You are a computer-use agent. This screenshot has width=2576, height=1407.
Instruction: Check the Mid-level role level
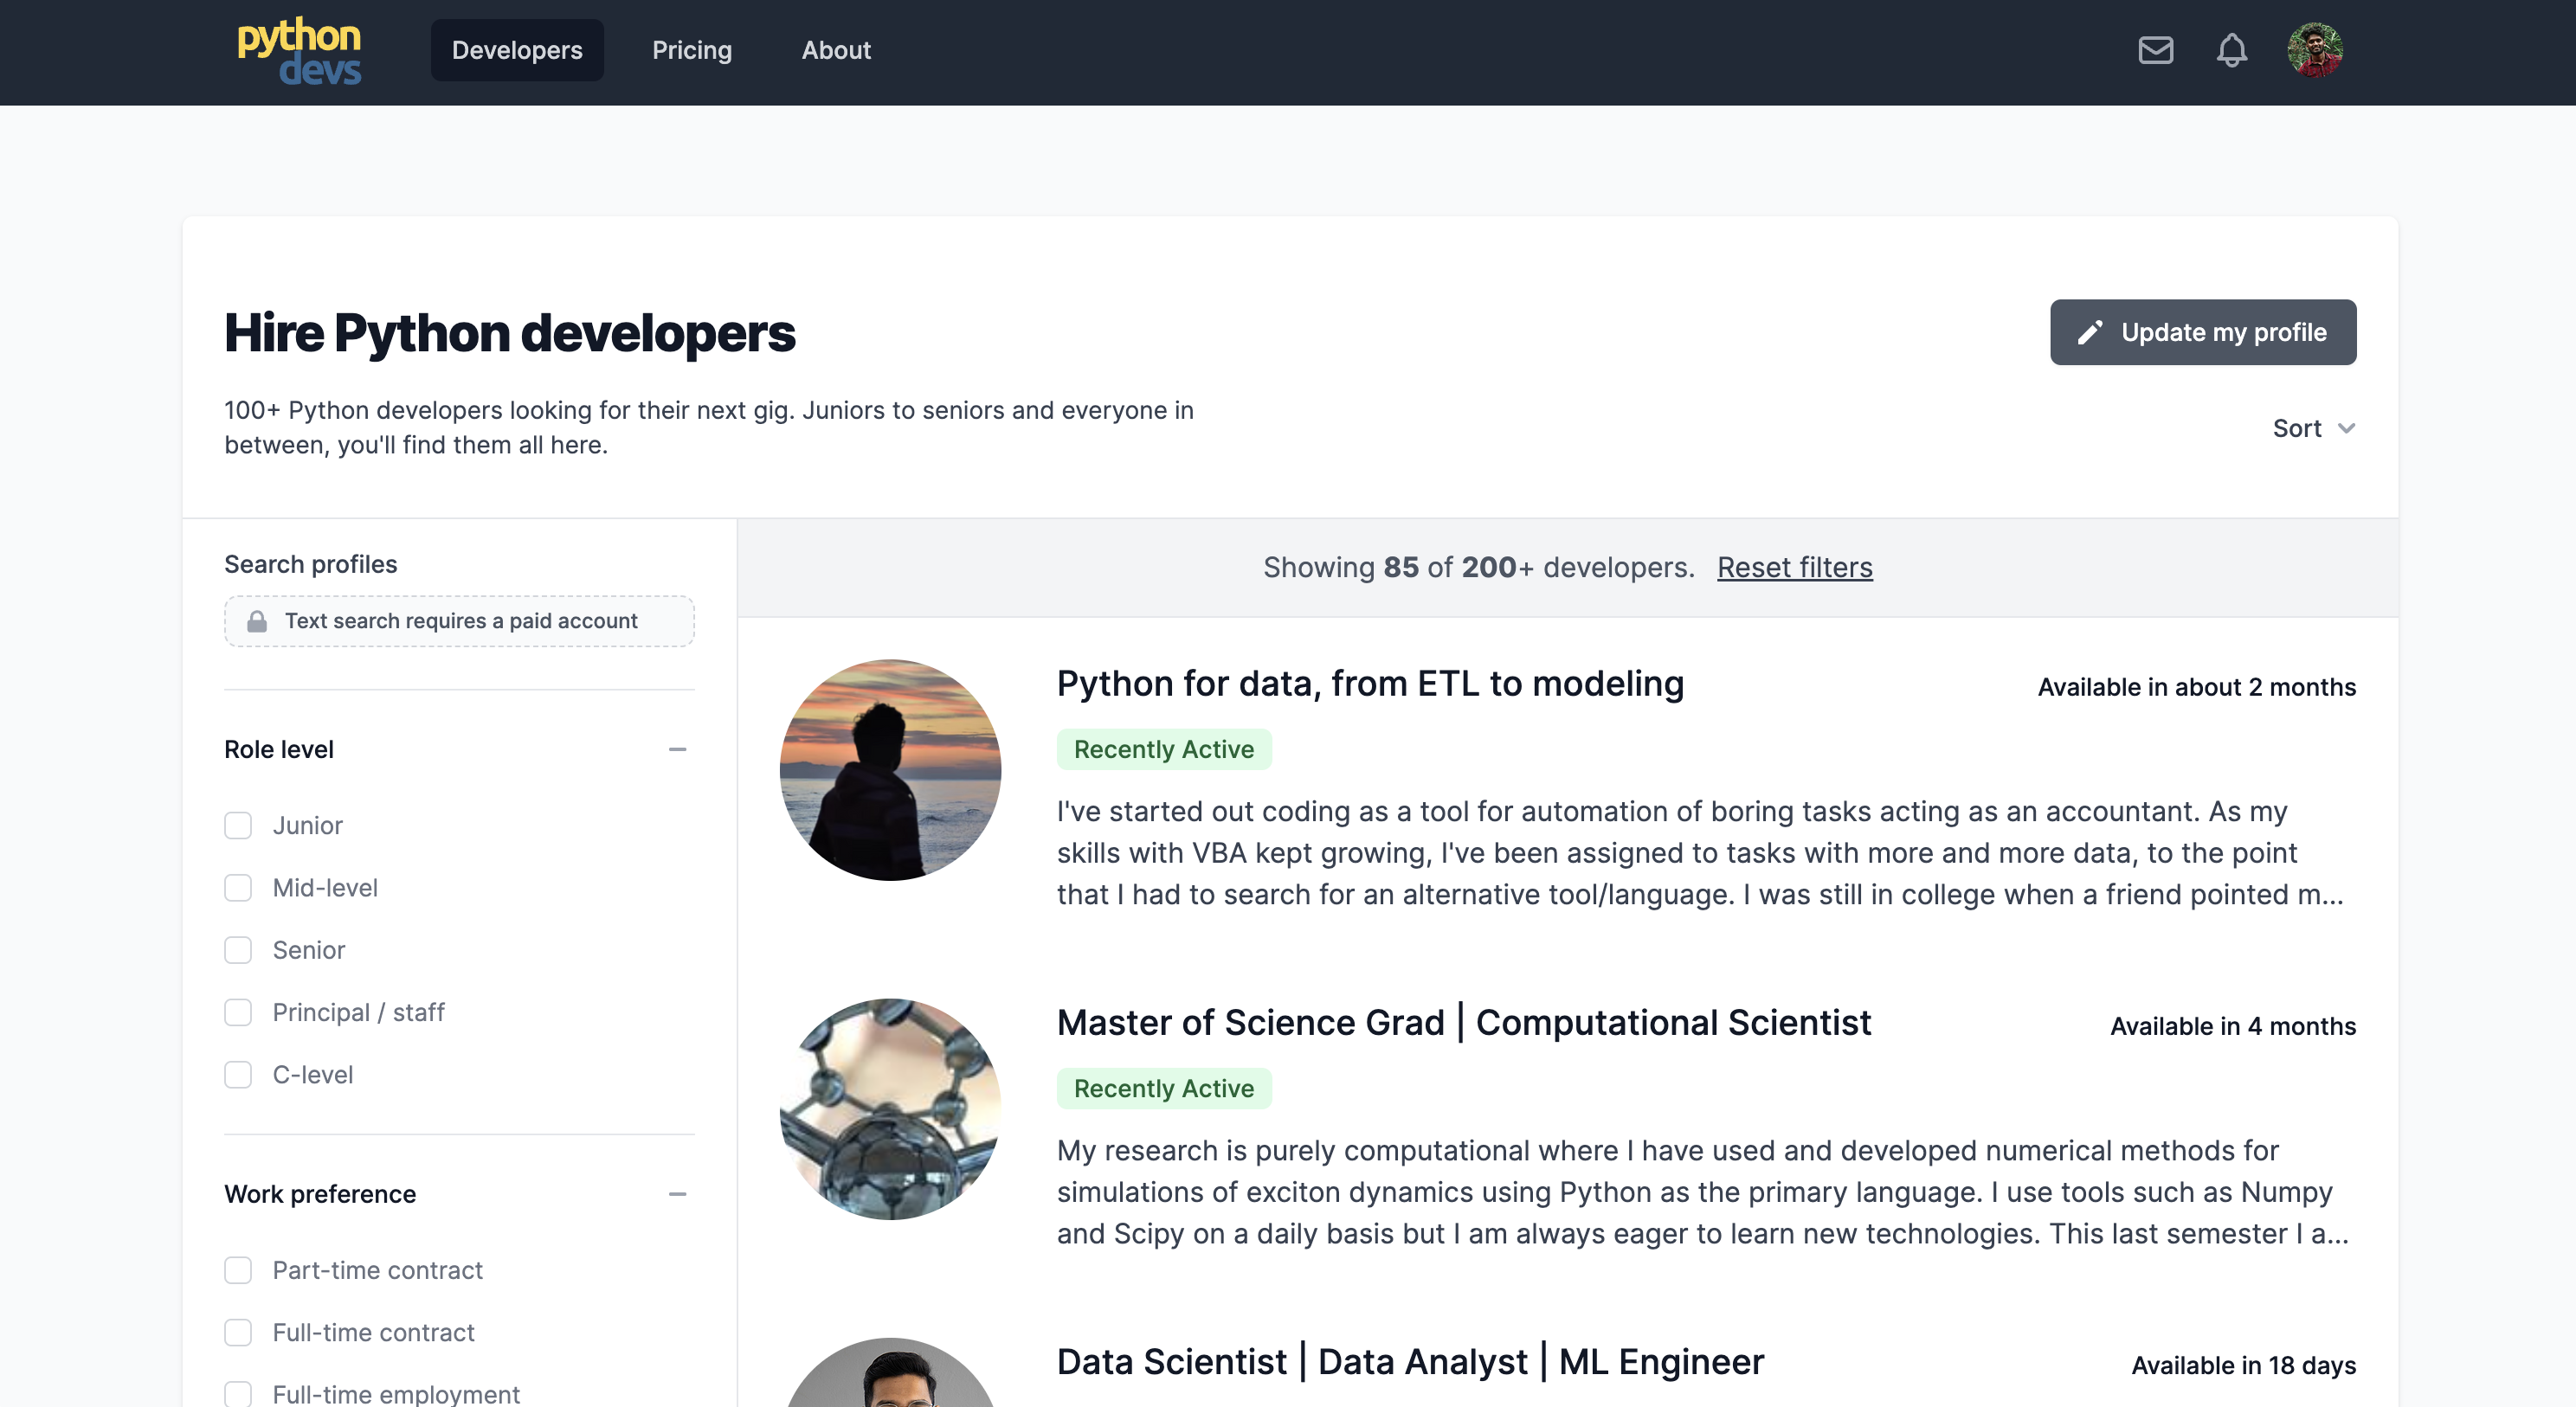(x=238, y=888)
